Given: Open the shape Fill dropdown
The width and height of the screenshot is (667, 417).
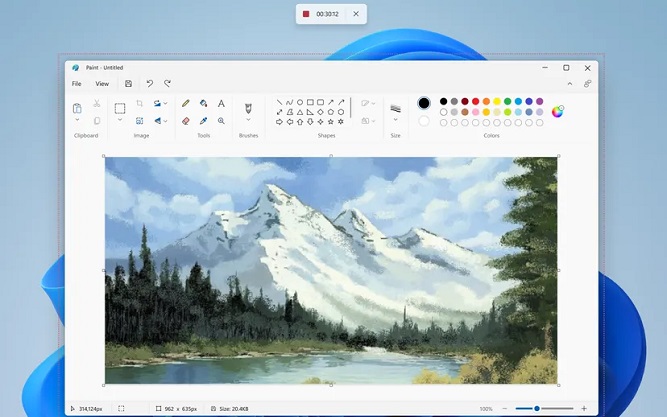Looking at the screenshot, I should pyautogui.click(x=368, y=121).
